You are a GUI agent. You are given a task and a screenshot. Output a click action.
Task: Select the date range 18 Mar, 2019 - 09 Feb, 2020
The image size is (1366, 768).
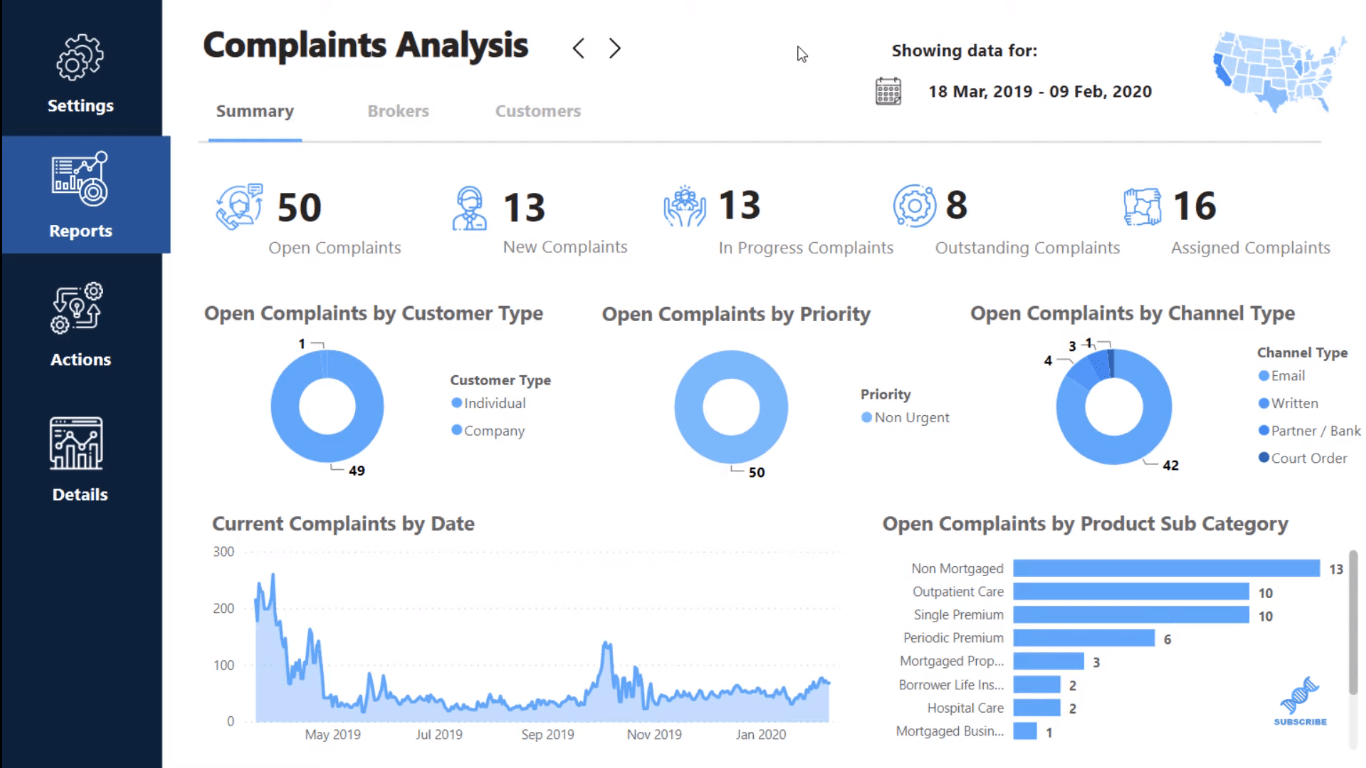tap(1040, 91)
